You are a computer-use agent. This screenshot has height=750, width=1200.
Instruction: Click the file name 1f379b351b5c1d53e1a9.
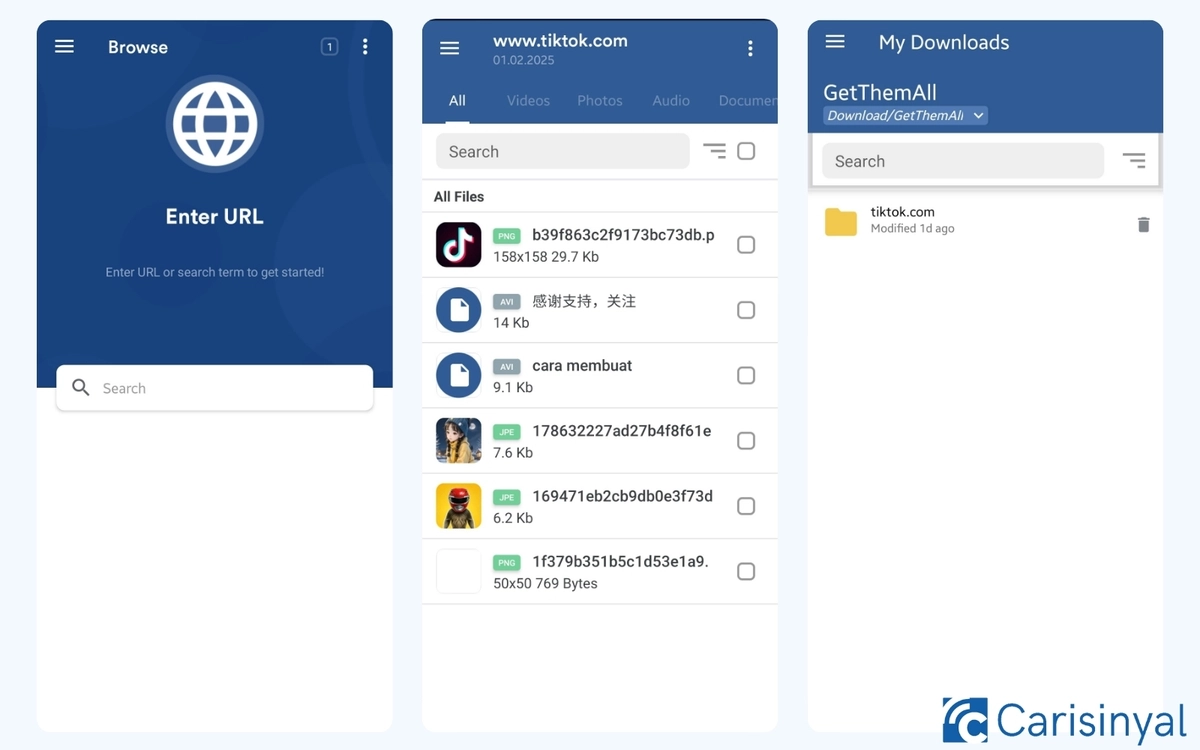[620, 562]
